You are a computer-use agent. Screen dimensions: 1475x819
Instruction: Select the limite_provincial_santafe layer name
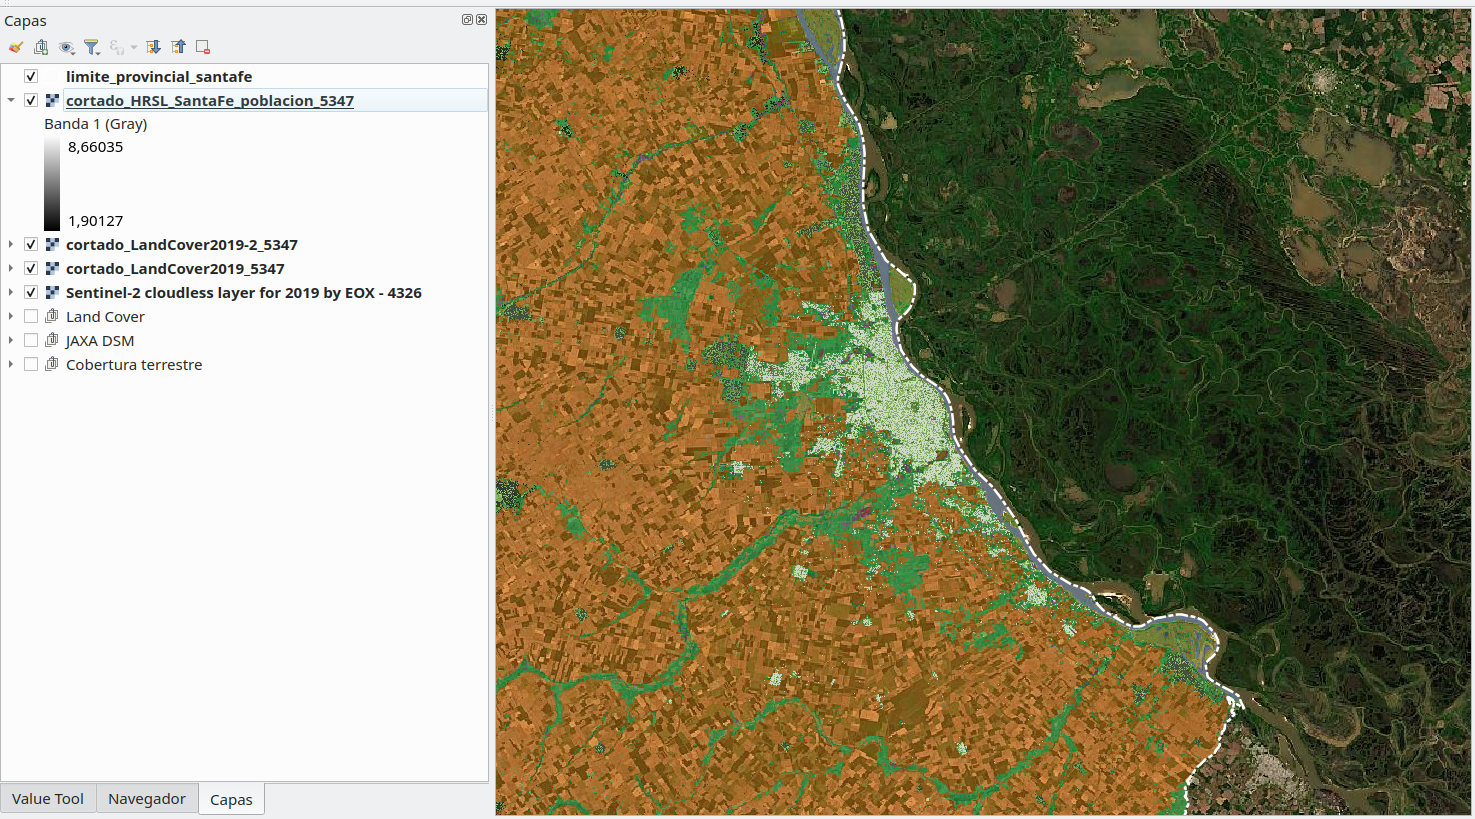click(159, 76)
